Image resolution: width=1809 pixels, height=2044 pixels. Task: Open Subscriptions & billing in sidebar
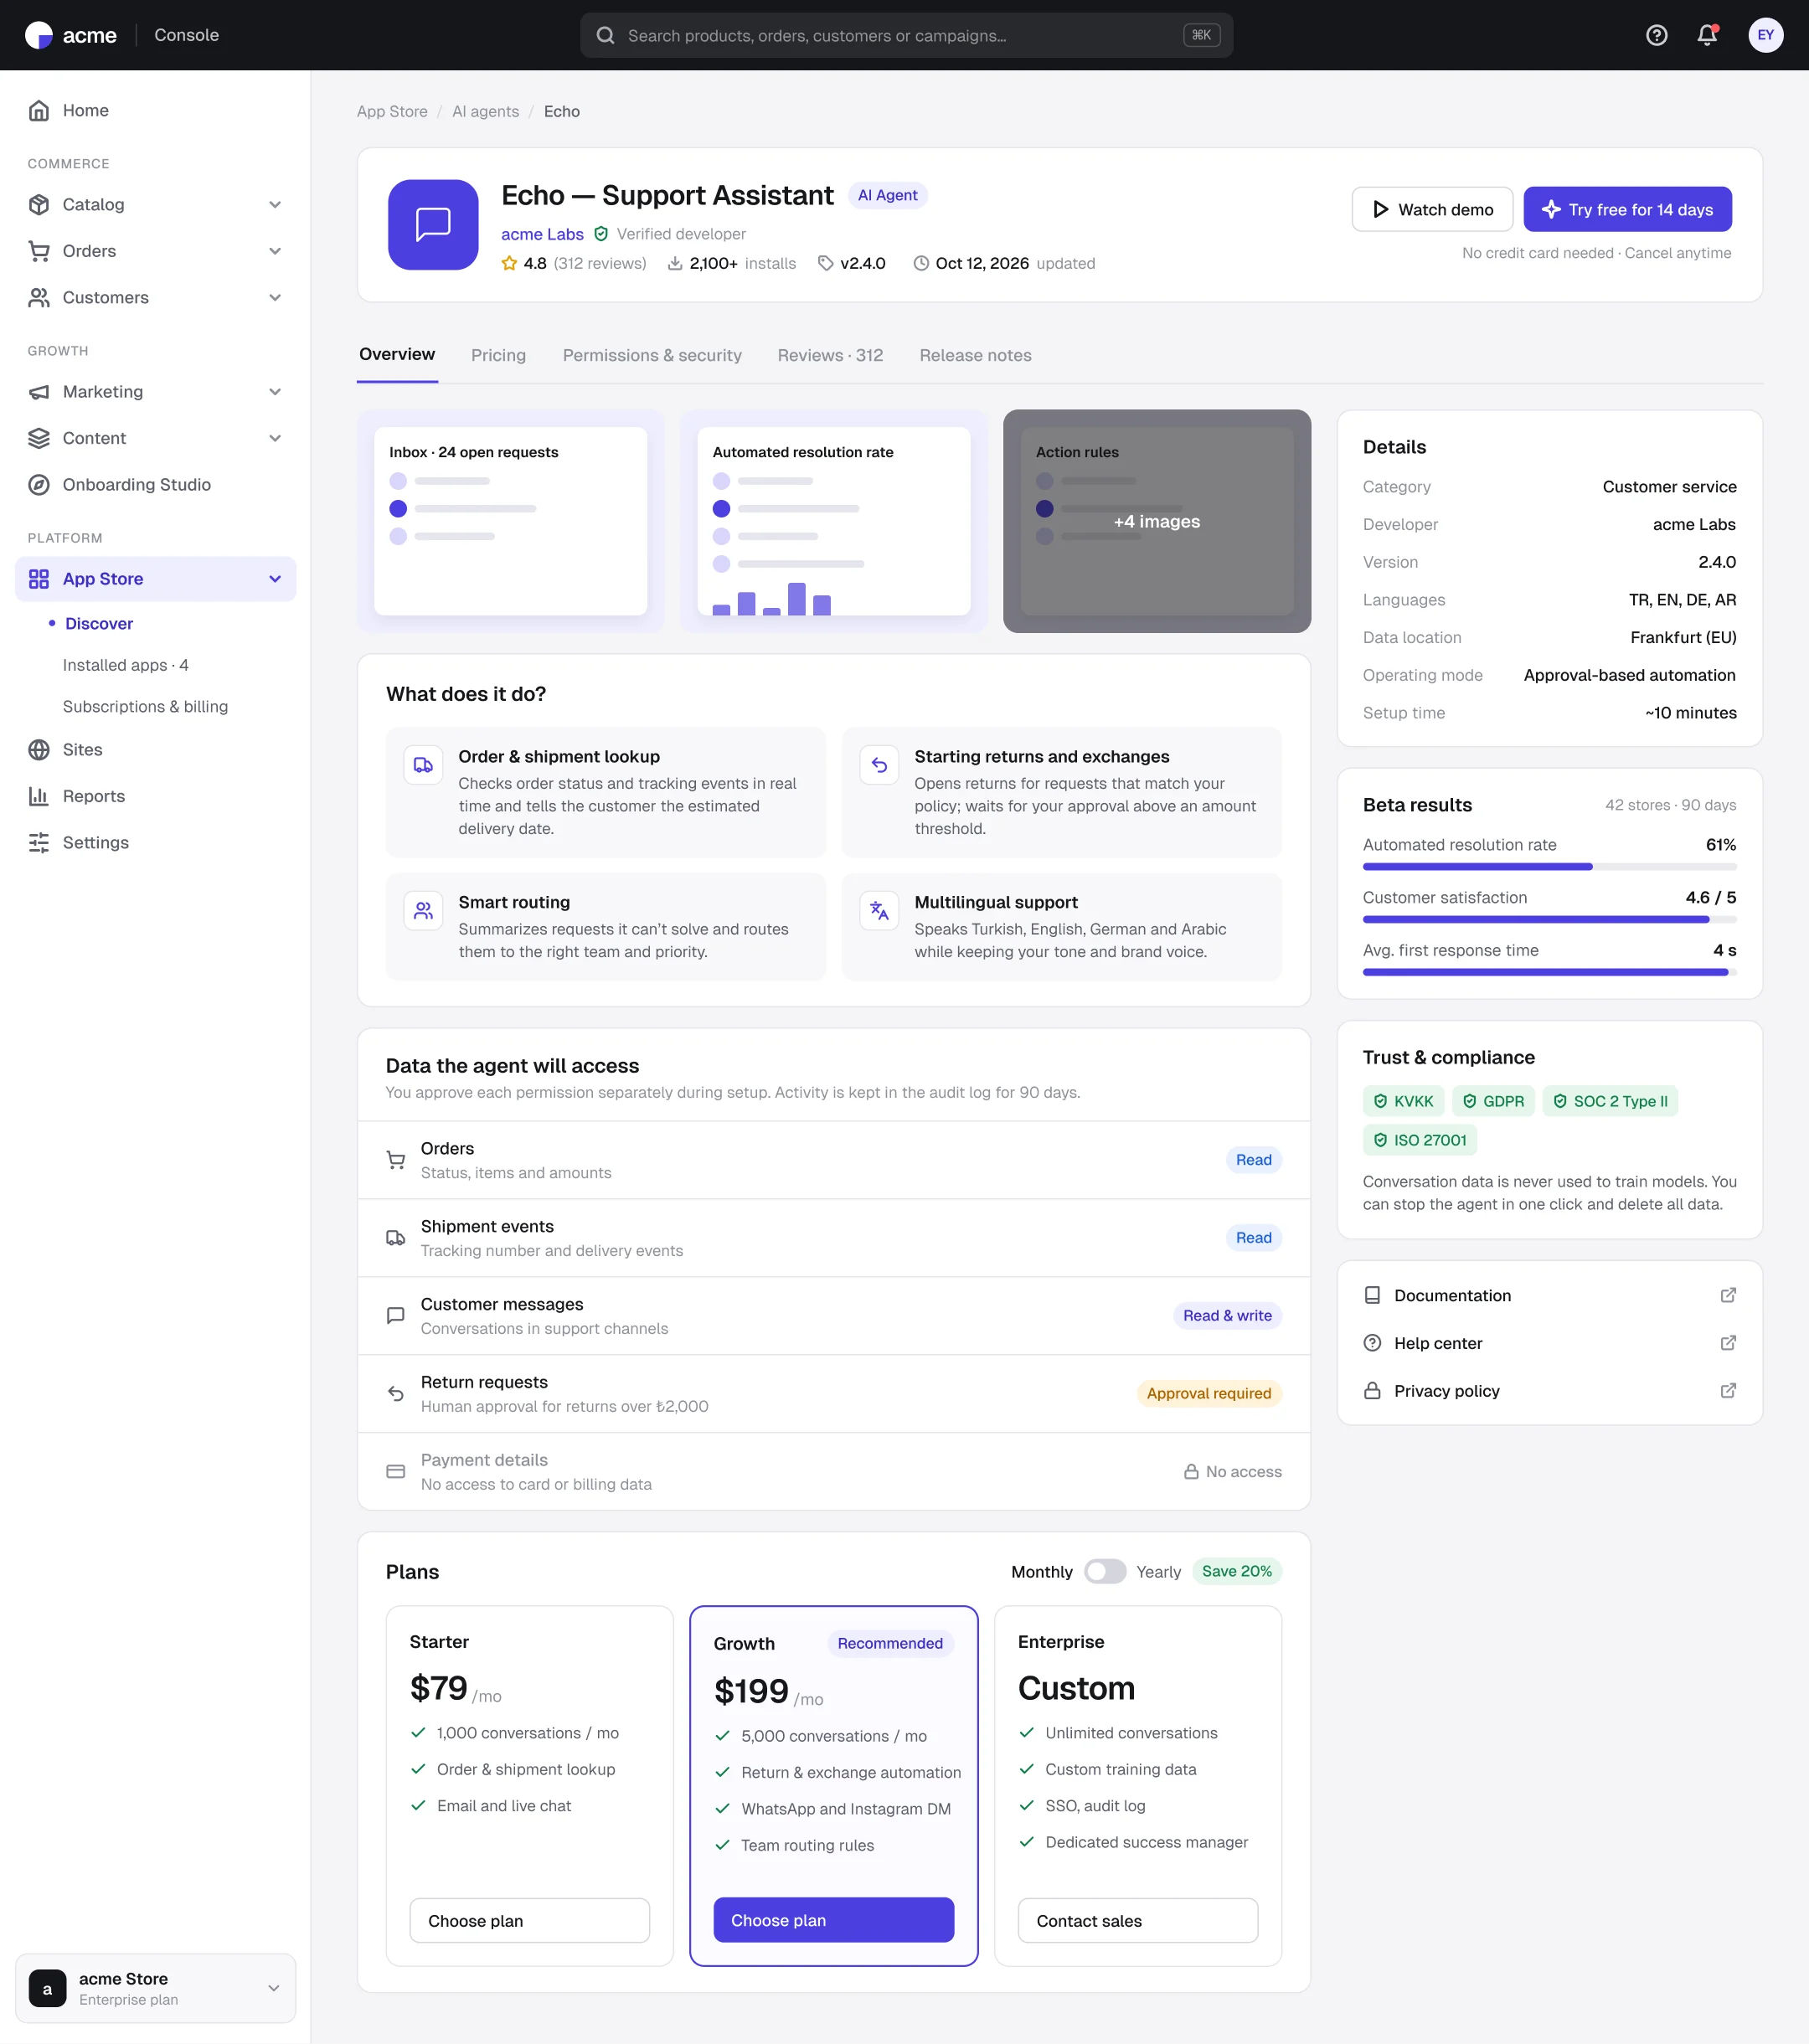145,706
